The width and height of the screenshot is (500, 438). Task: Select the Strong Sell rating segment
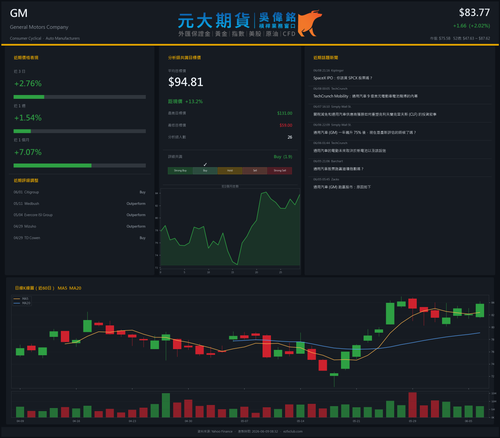coord(280,171)
